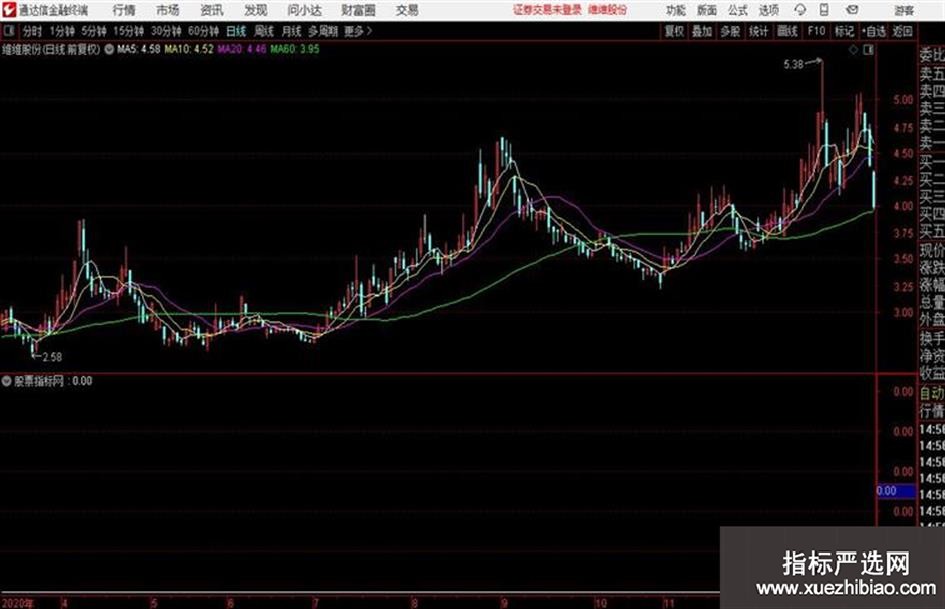The image size is (945, 609).
Task: Click the 多股 multi-stock toolbar button
Action: [730, 31]
